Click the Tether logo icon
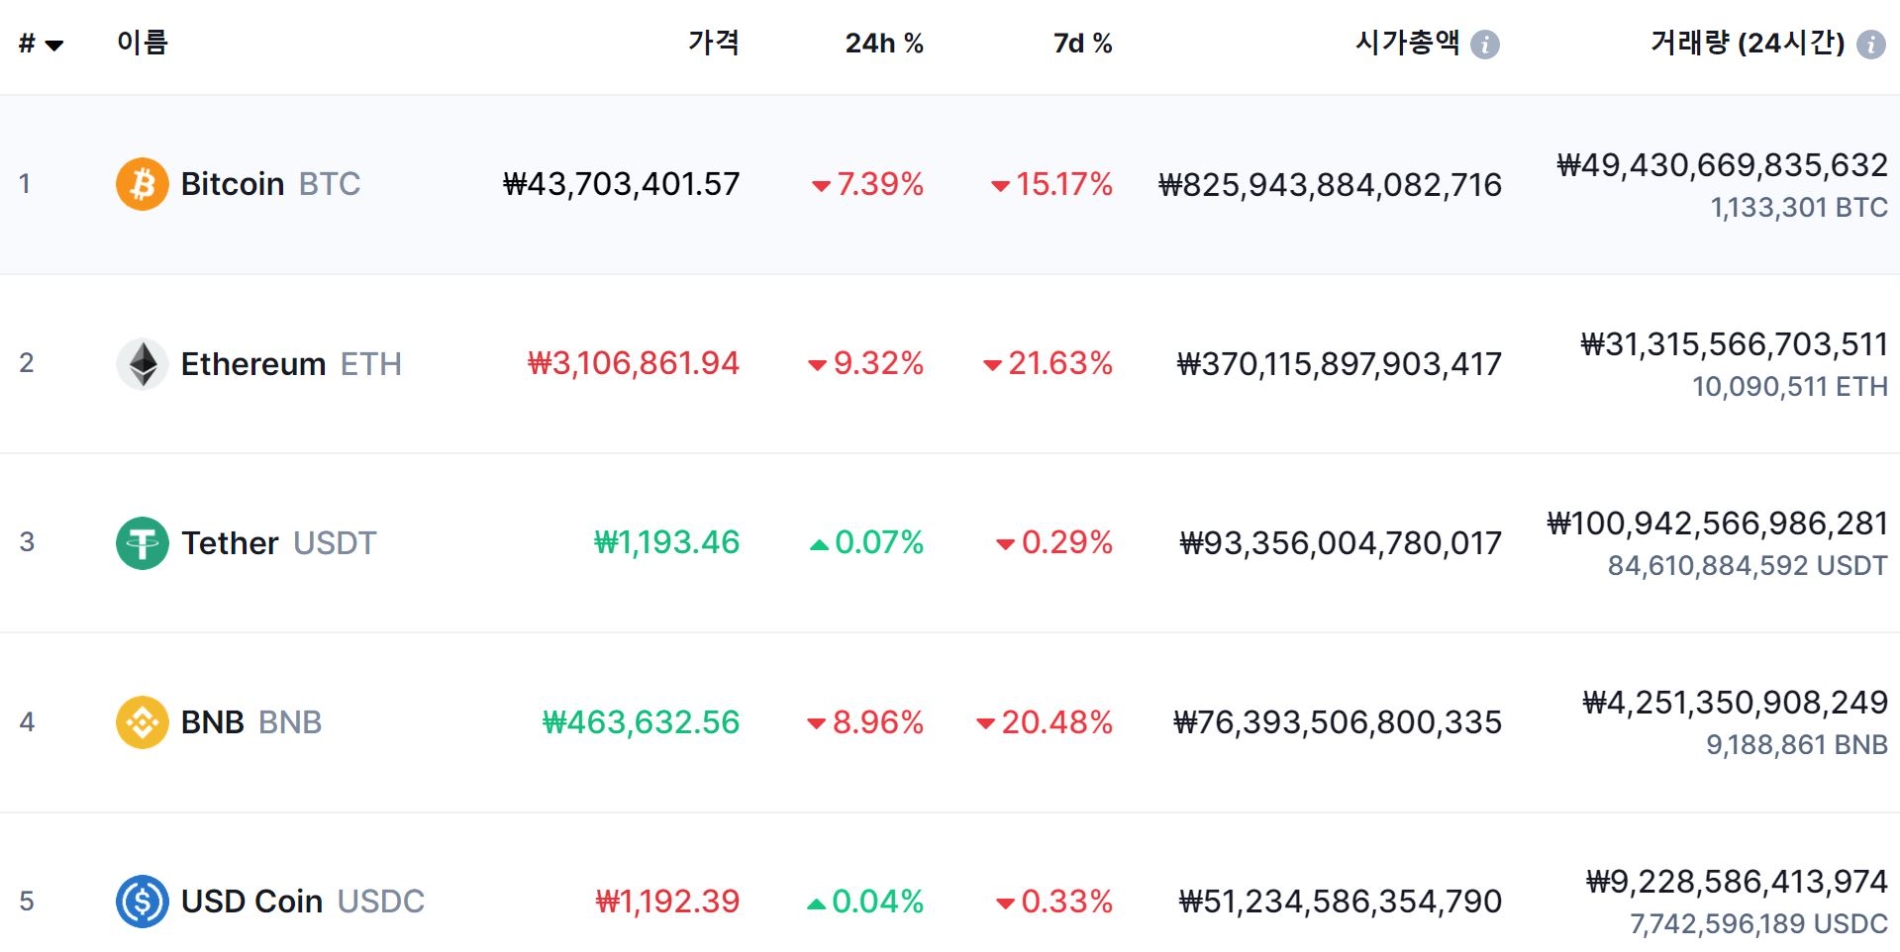Screen dimensions: 1900x952 click(x=143, y=543)
